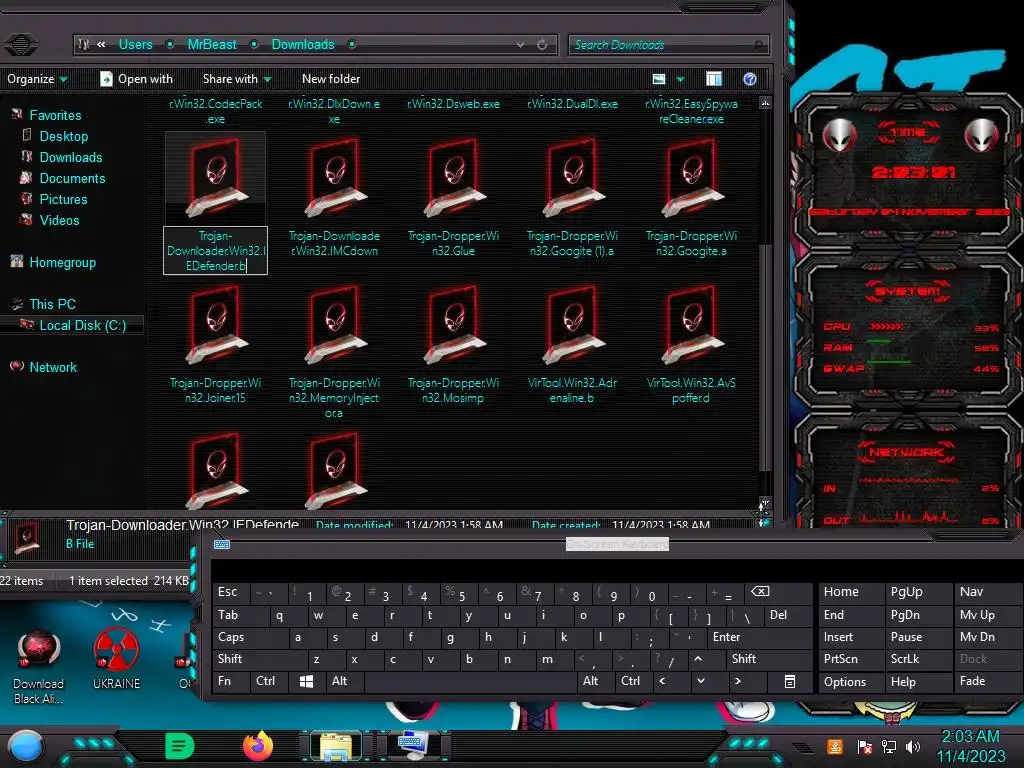Click Open with in toolbar
The height and width of the screenshot is (768, 1024).
click(x=136, y=79)
